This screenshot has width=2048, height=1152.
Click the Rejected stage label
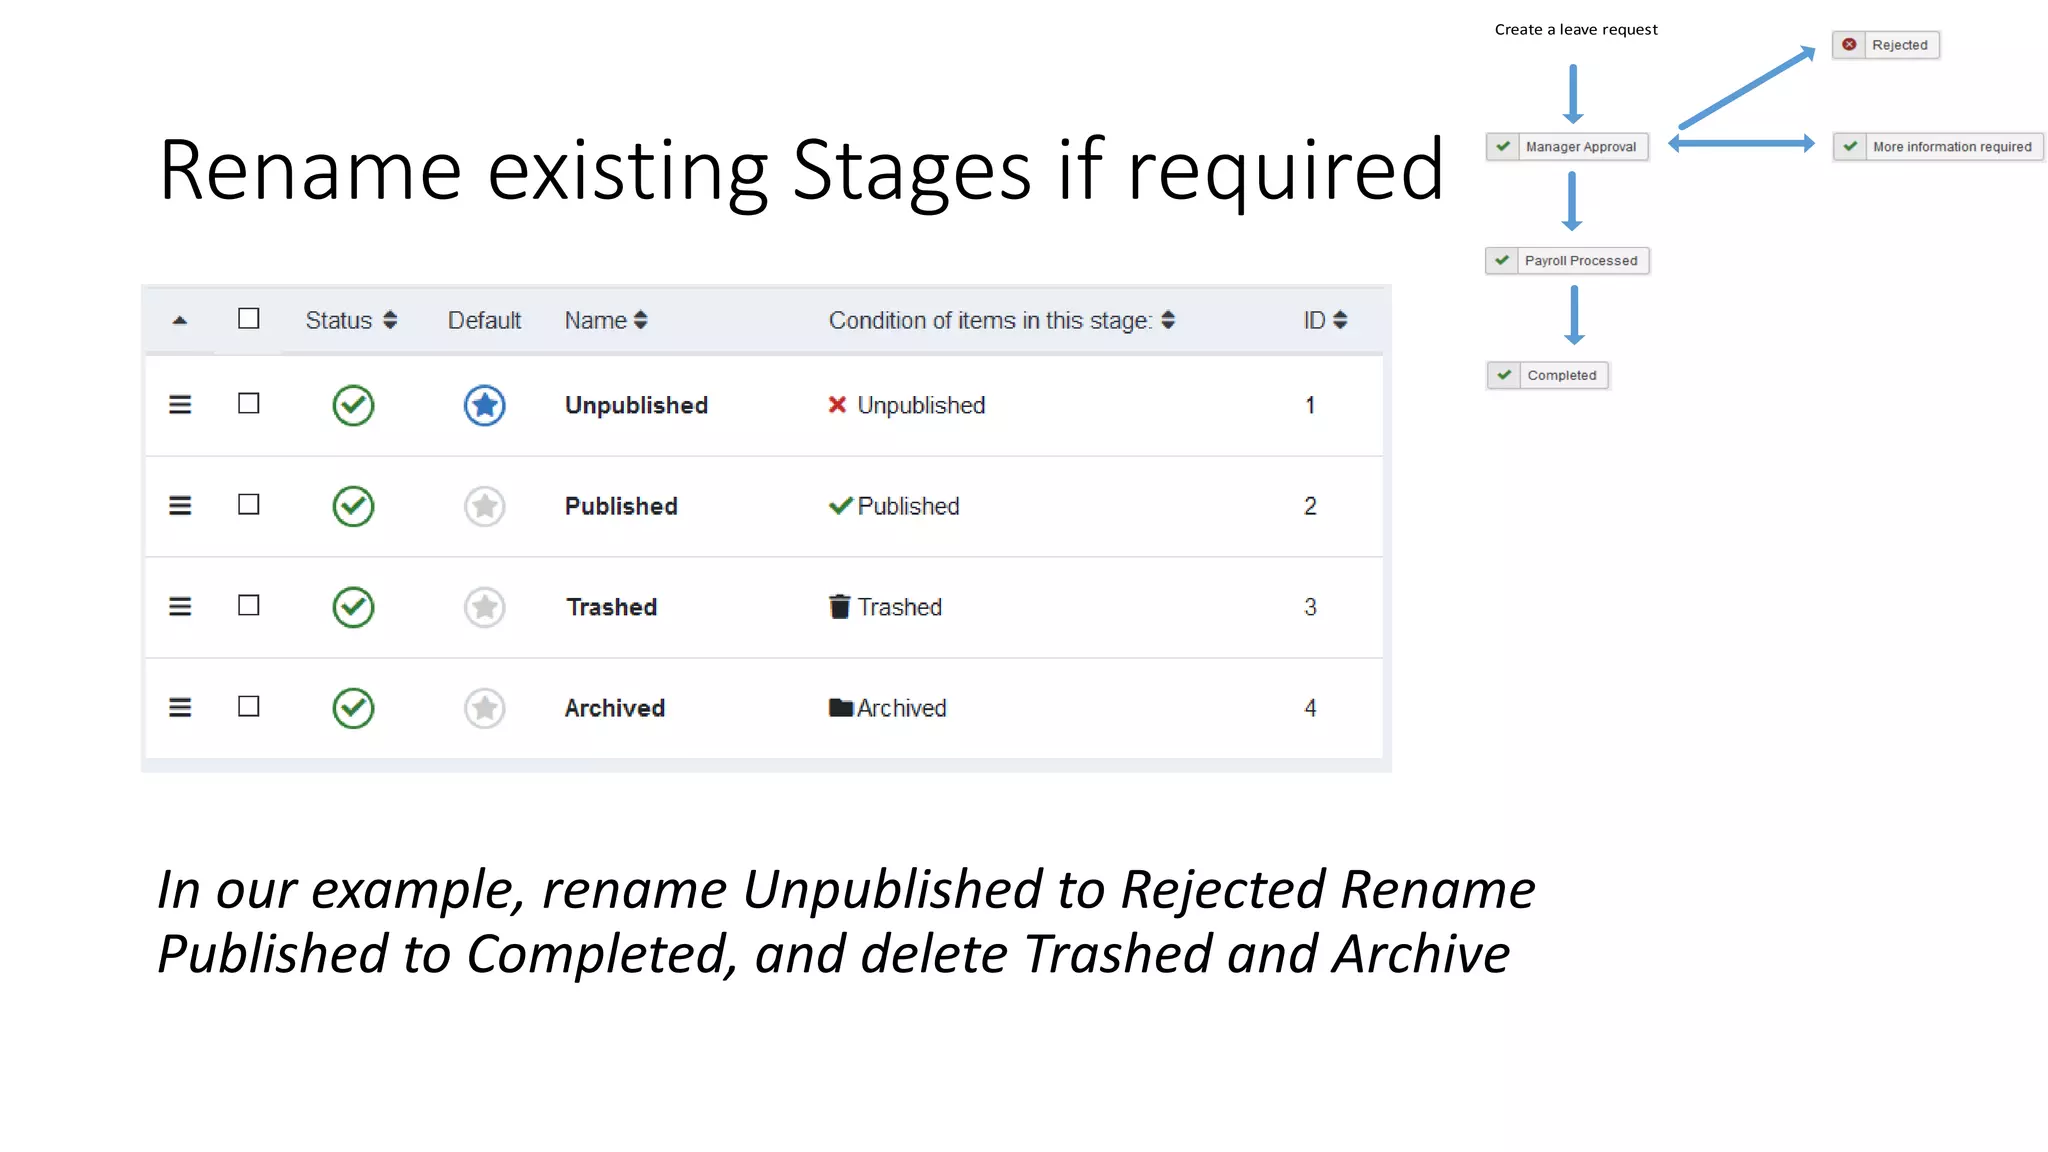[x=1899, y=45]
